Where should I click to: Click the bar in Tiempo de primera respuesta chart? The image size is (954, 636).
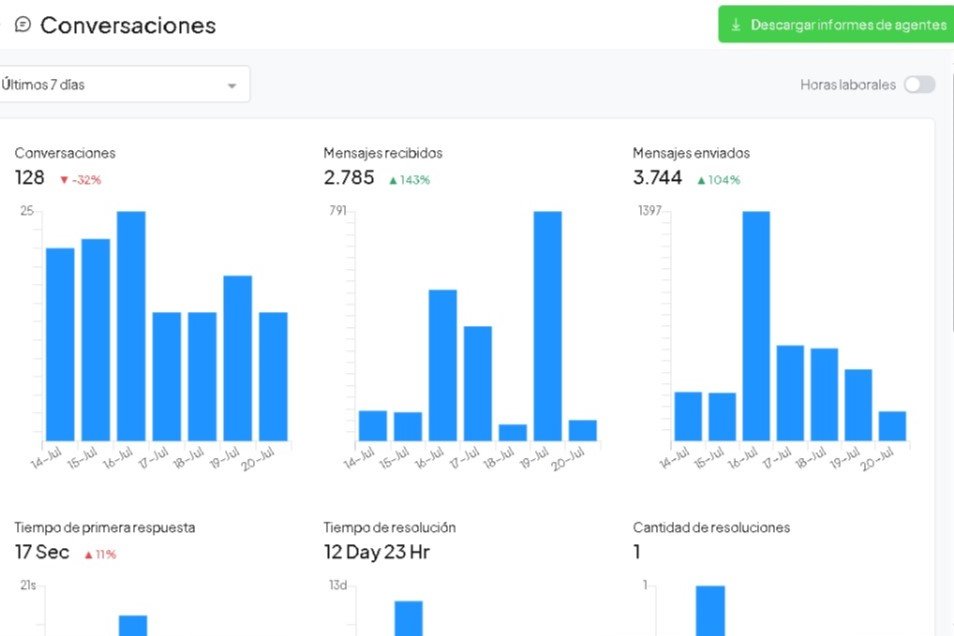133,625
